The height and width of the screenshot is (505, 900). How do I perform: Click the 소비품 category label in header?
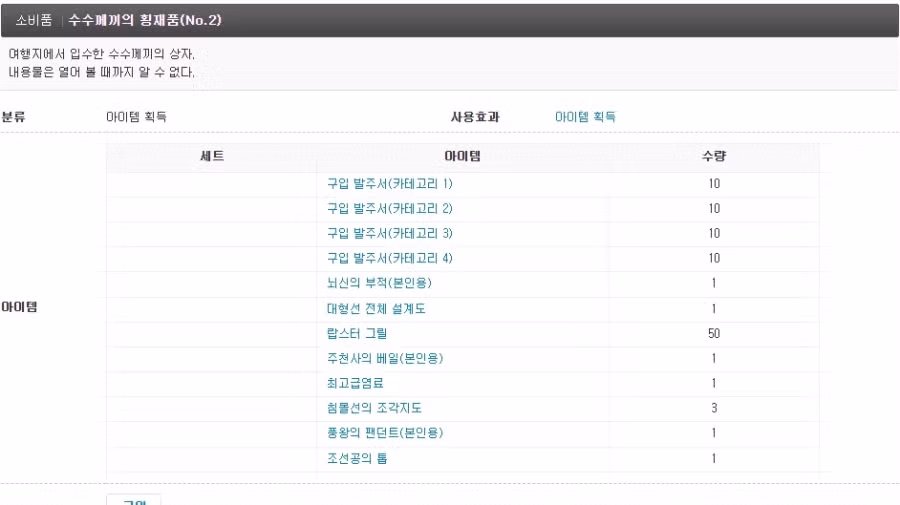tap(34, 20)
